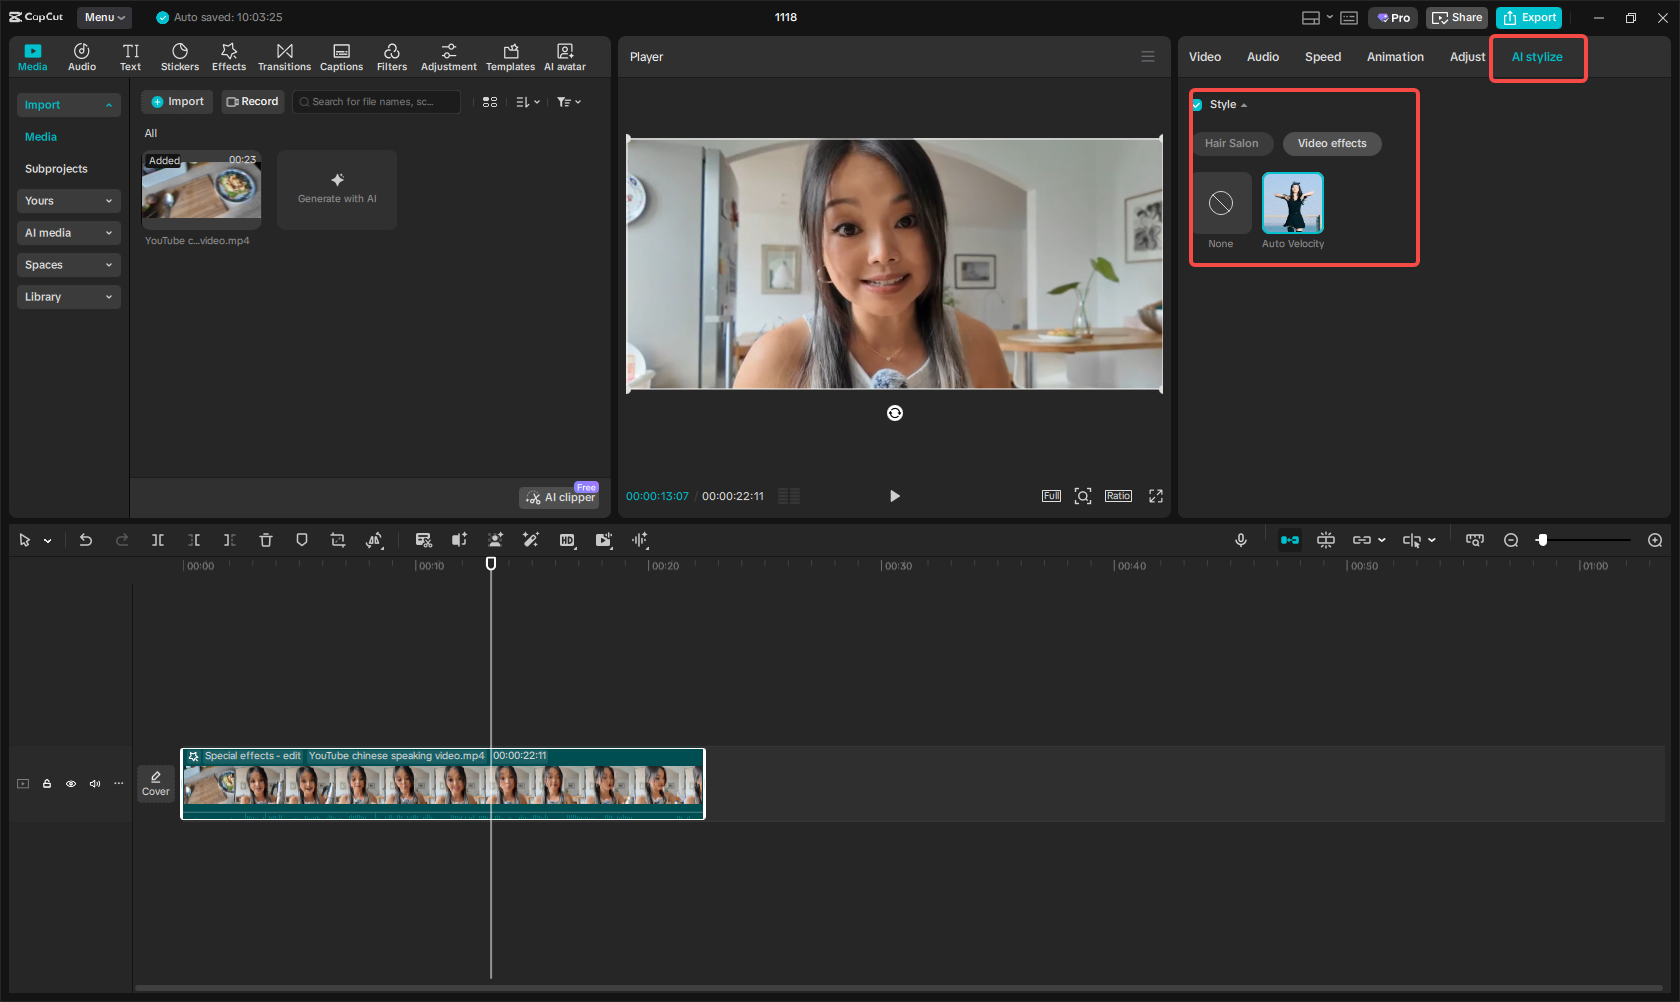Switch to the AI stylize tab
Screen dimensions: 1680x1002
pos(1536,57)
